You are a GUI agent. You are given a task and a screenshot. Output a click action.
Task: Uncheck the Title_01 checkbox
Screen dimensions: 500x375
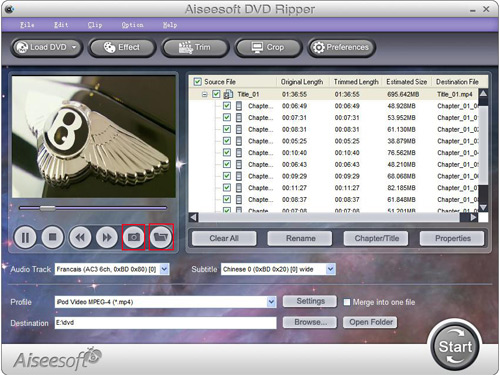[x=216, y=94]
